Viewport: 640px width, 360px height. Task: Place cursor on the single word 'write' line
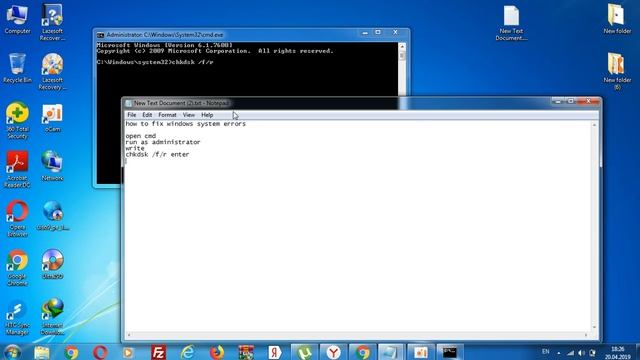point(135,148)
